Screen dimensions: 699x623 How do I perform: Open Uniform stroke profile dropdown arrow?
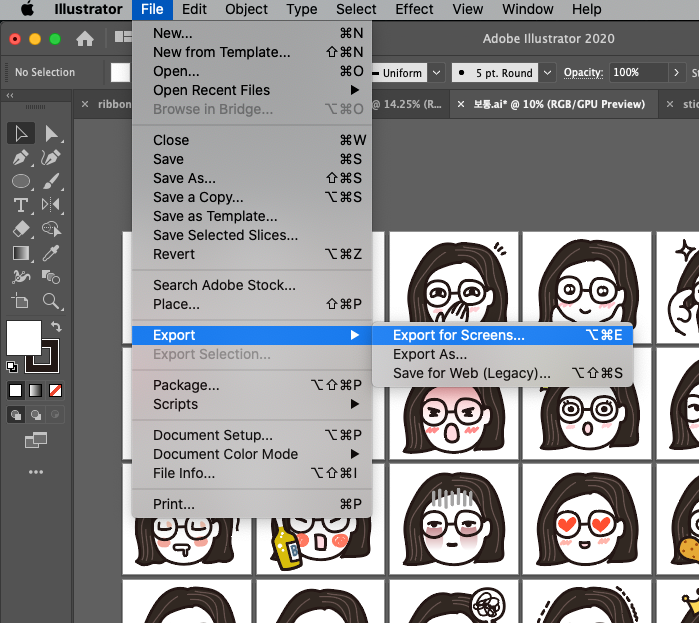436,73
